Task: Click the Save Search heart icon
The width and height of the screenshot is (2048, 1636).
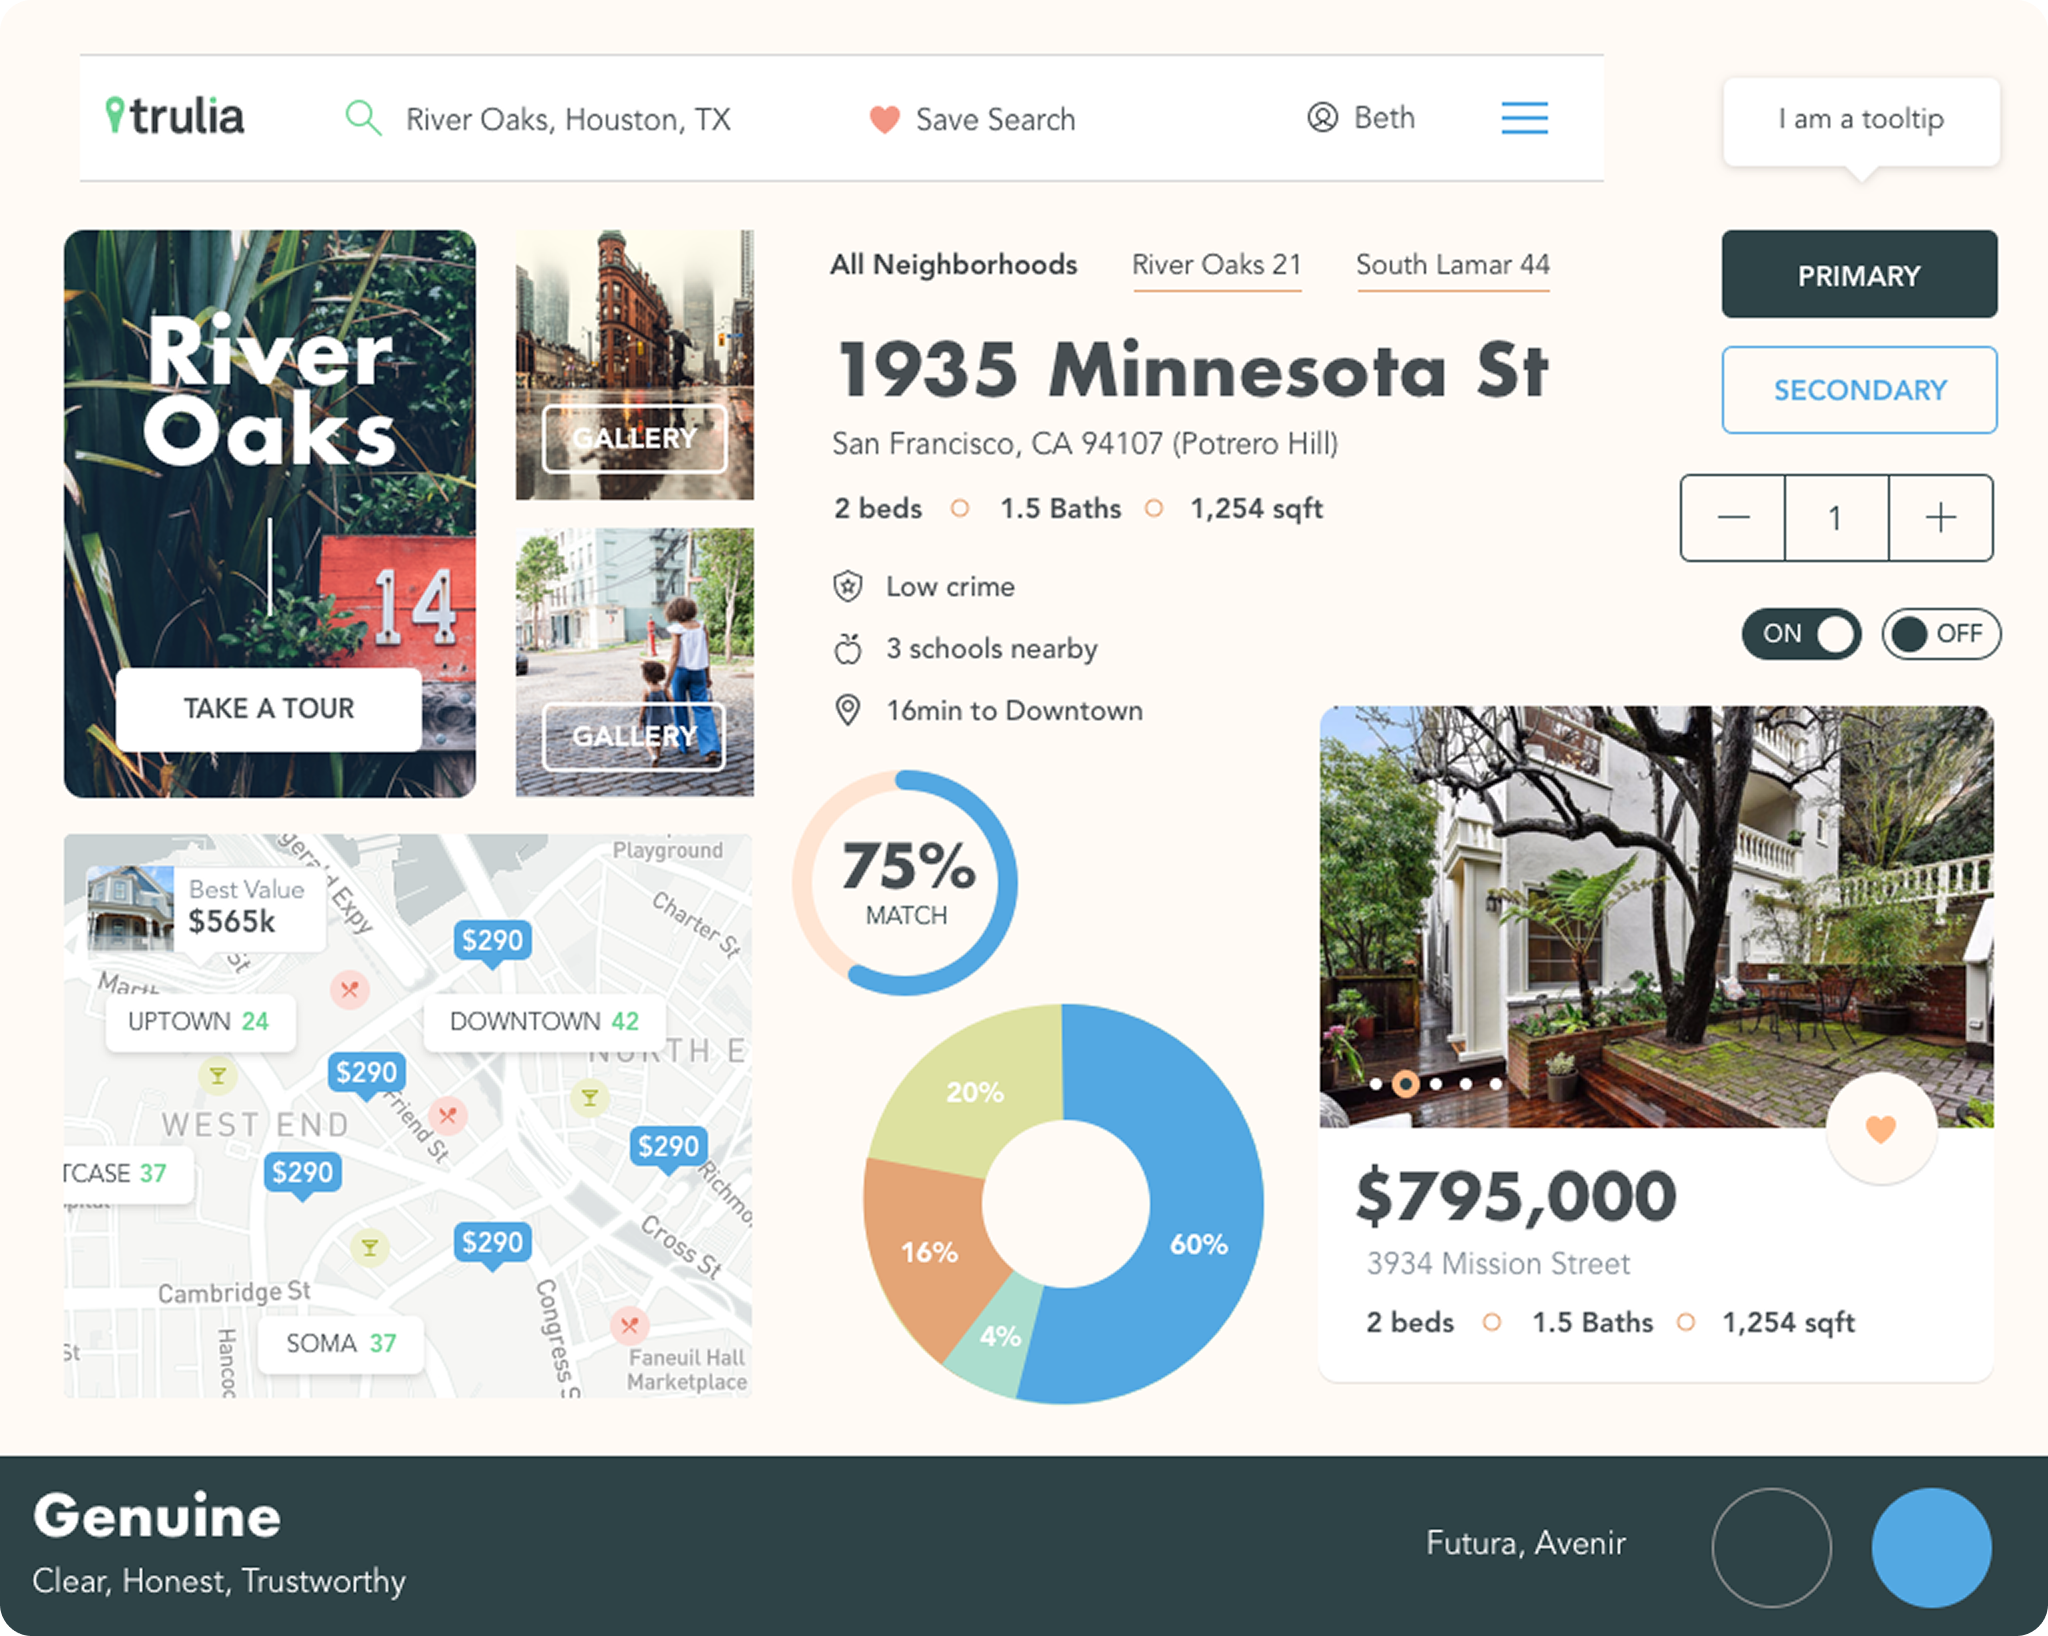Action: (884, 120)
